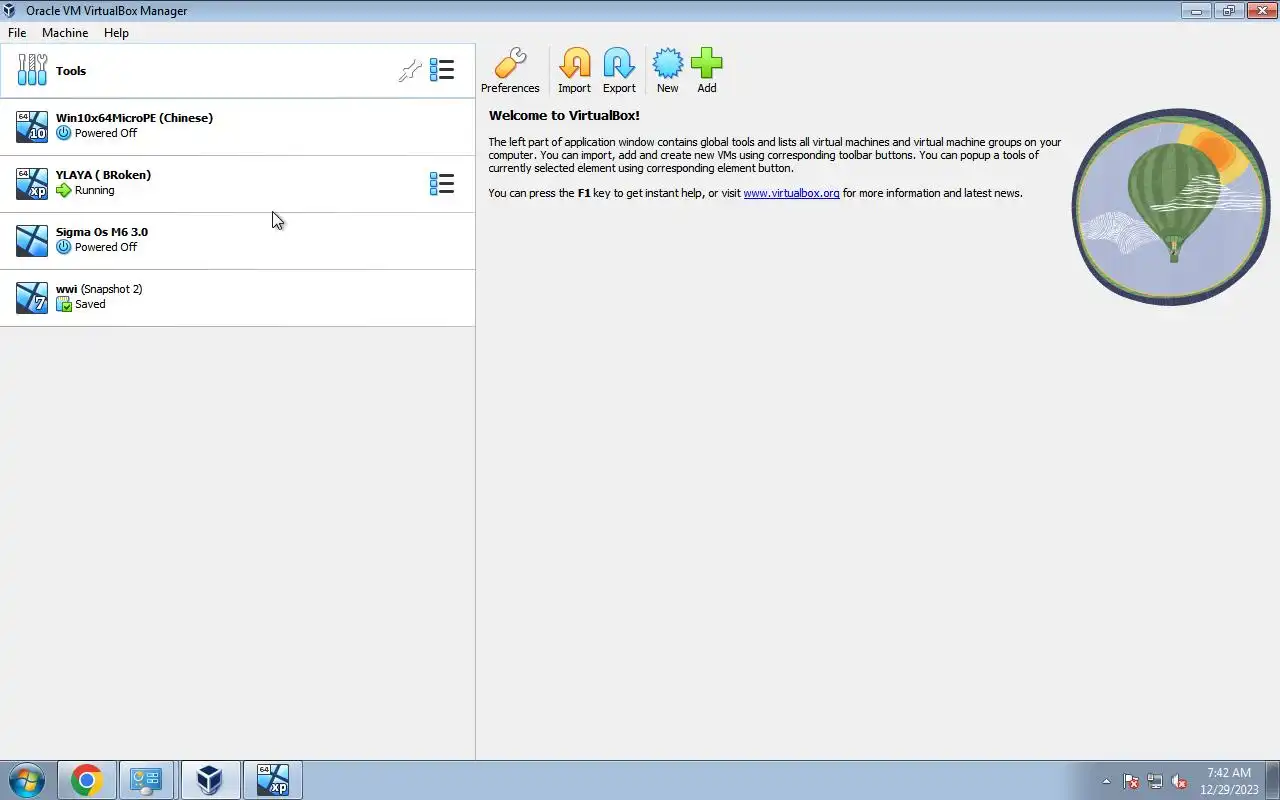Image resolution: width=1280 pixels, height=800 pixels.
Task: Click Powered Off text under Win10x64MicroPE
Action: [106, 133]
